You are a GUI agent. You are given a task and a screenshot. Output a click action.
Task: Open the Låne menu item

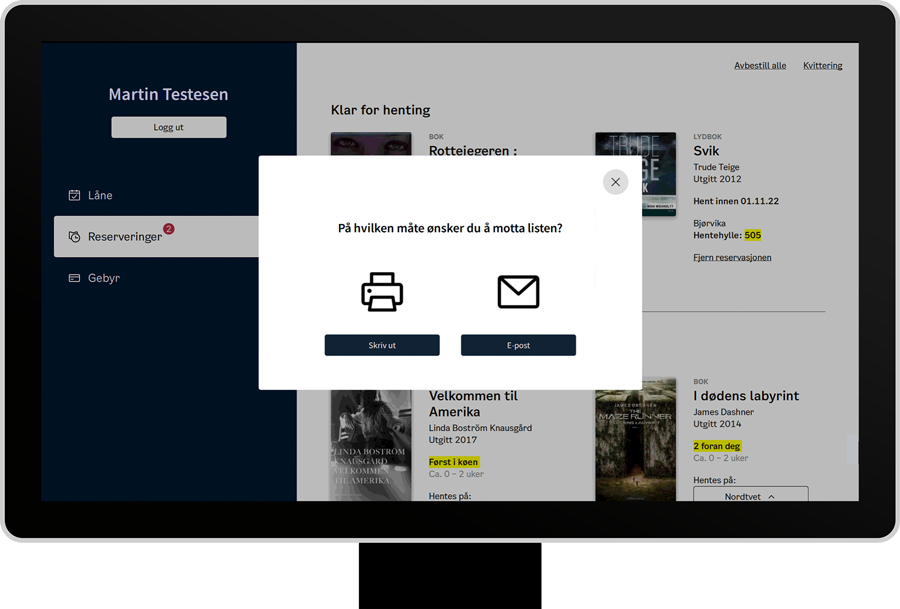100,196
